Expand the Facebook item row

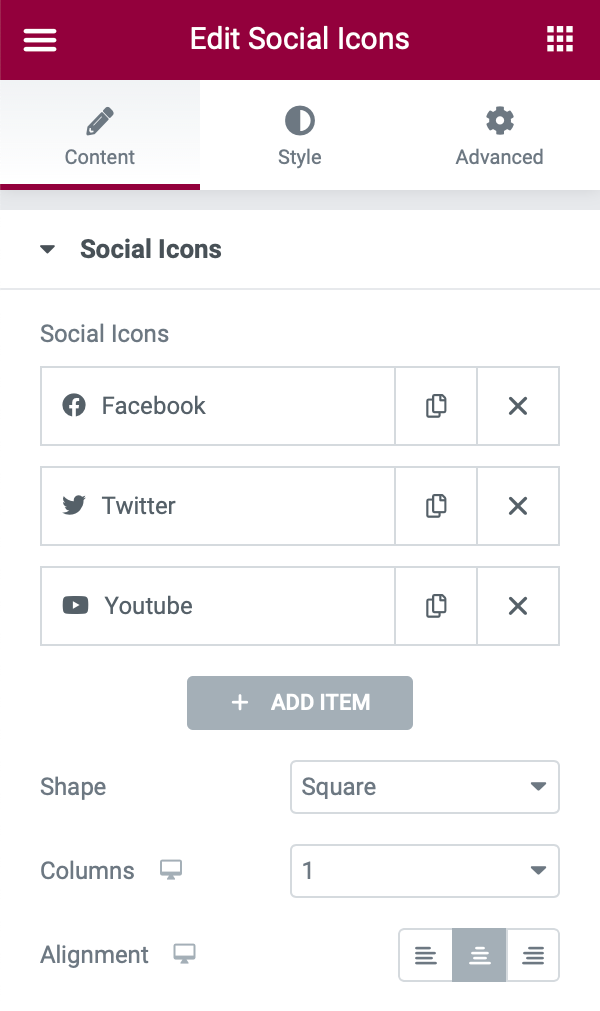218,406
